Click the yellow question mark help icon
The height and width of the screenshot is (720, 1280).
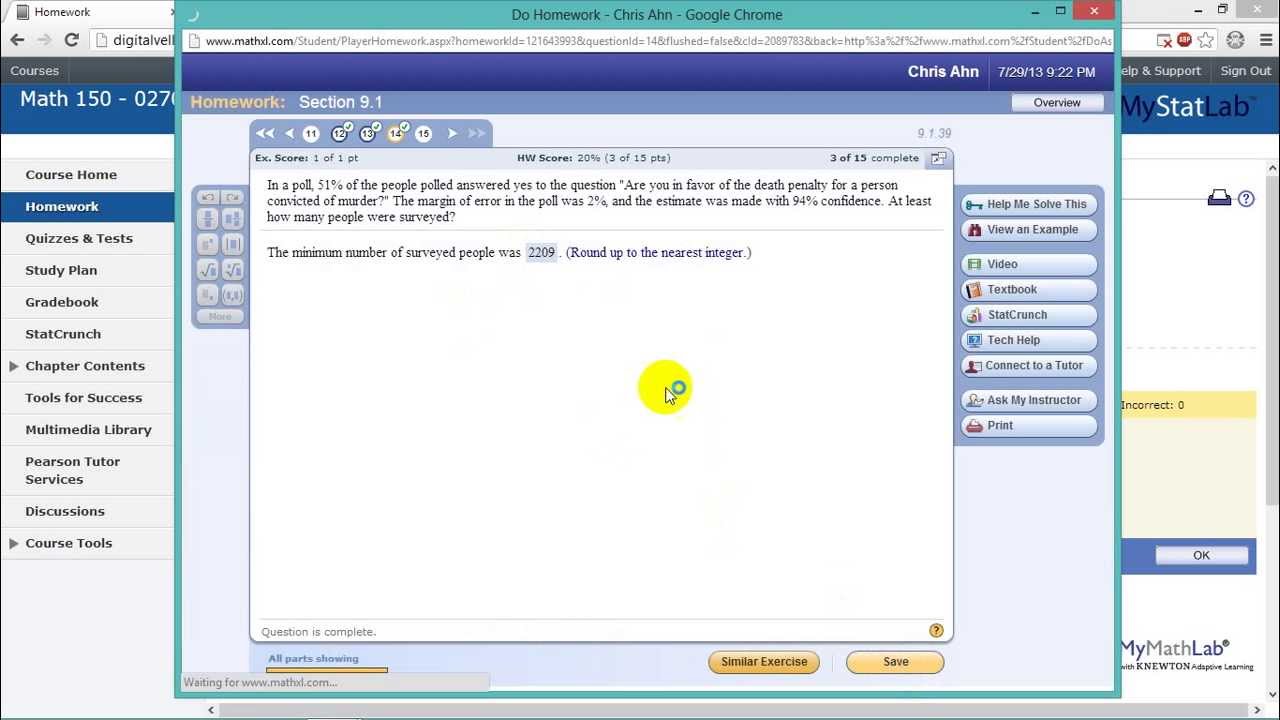click(936, 631)
